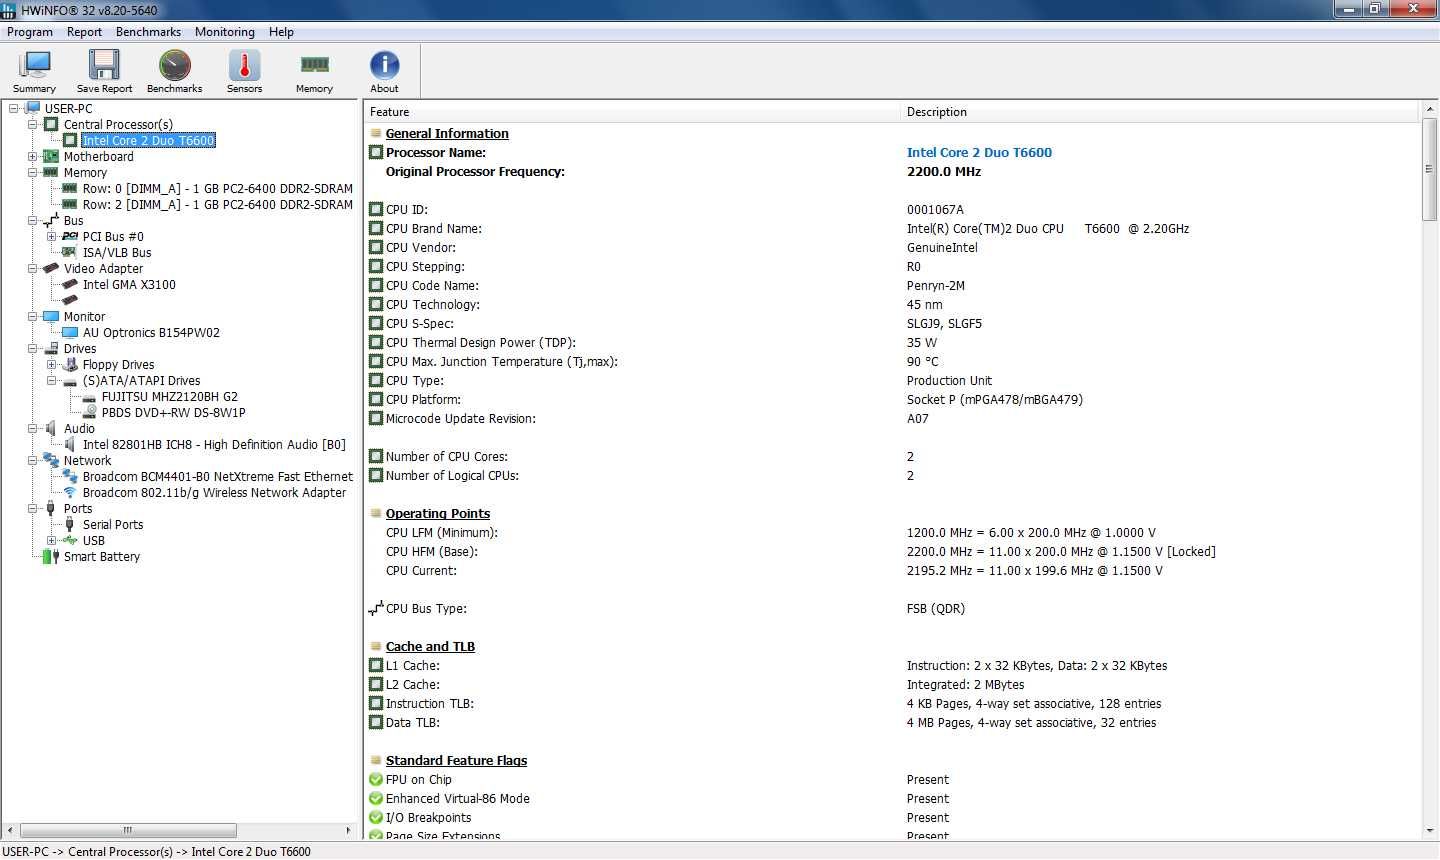This screenshot has height=860, width=1440.
Task: Select Intel Core 2 Duo T6600 tree node
Action: click(148, 140)
